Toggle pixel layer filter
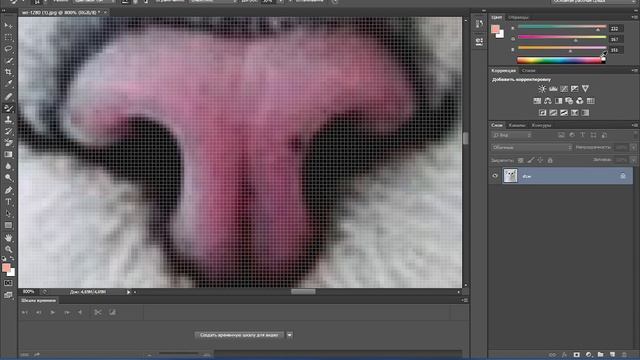Screen dimensions: 640x360 (x=561, y=135)
